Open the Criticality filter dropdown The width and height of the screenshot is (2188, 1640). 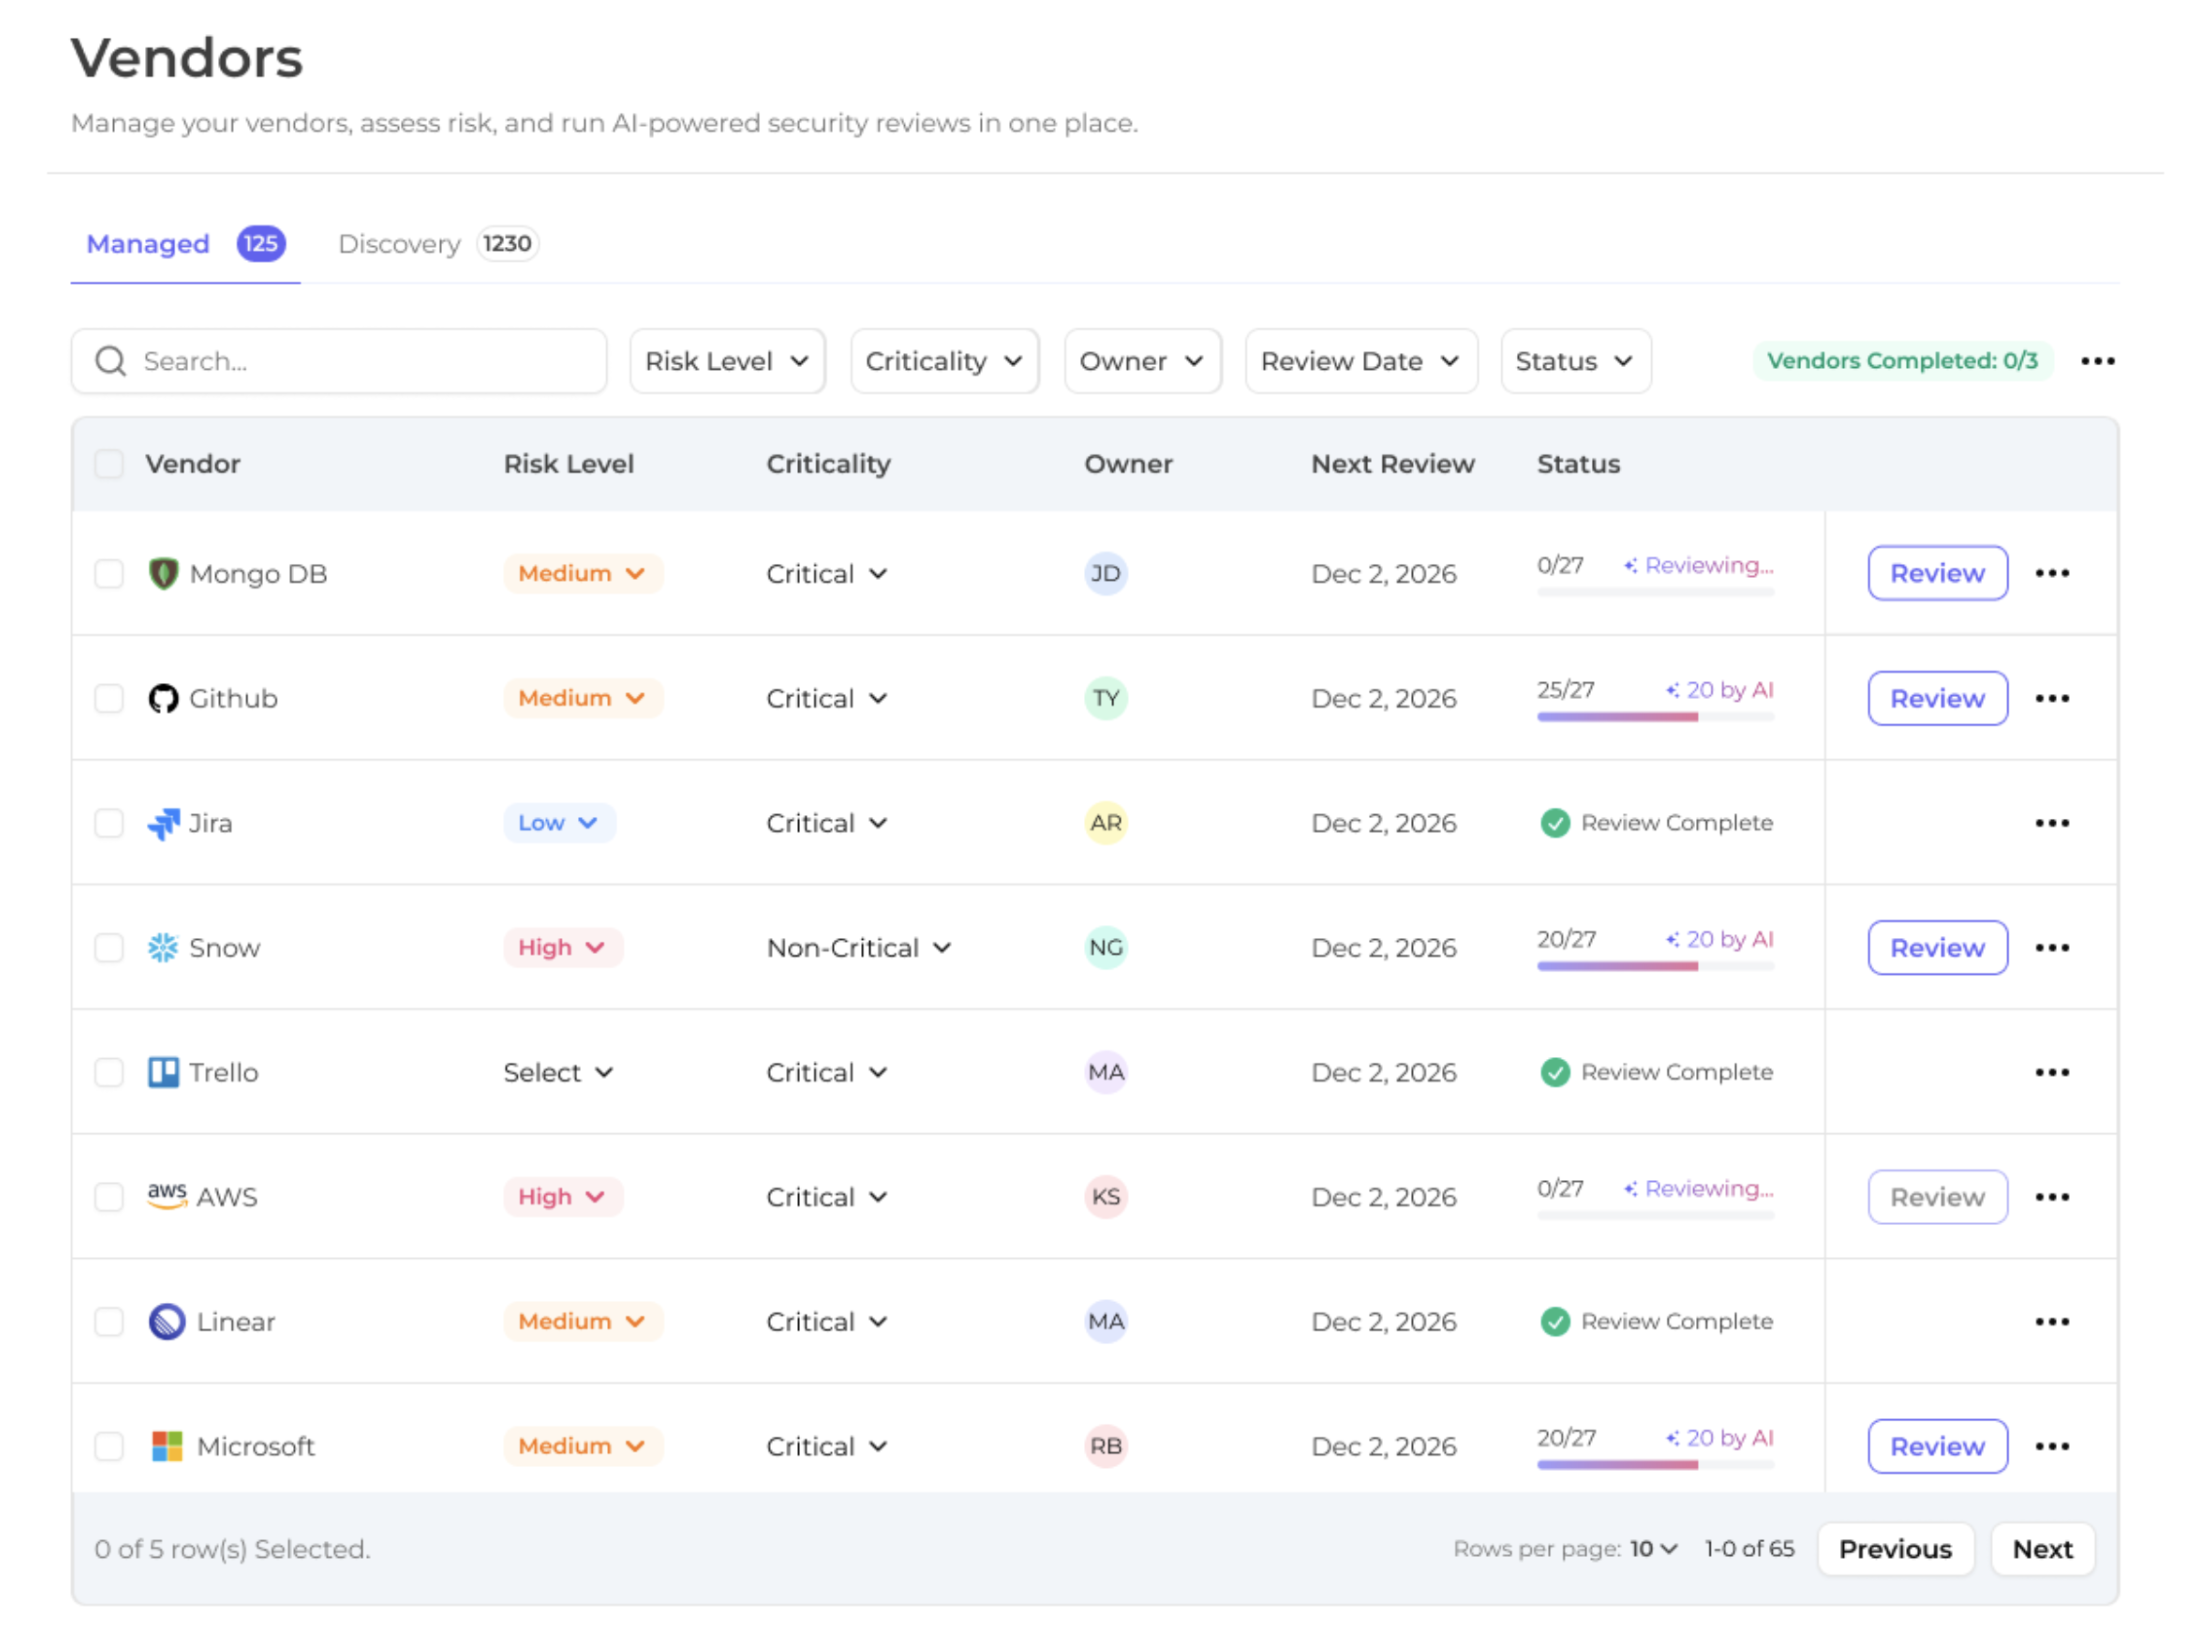coord(944,361)
